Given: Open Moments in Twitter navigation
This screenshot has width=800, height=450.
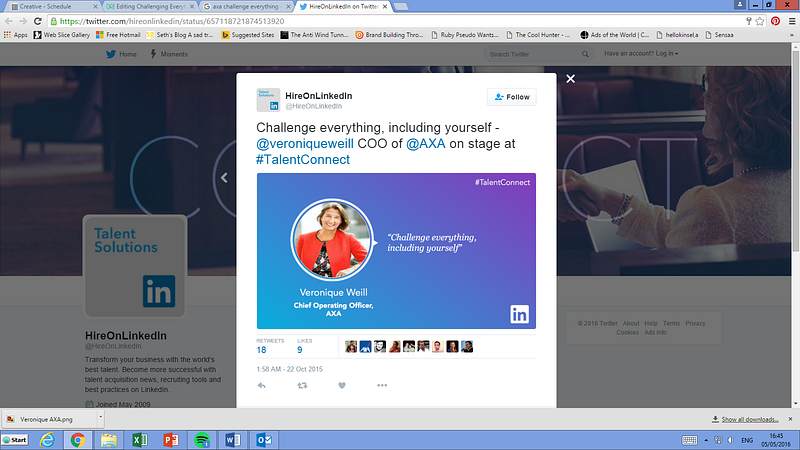Looking at the screenshot, I should tap(169, 54).
